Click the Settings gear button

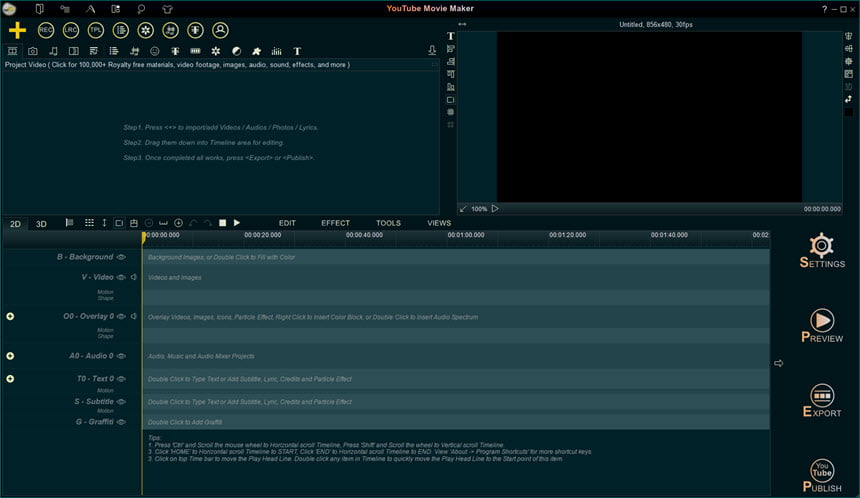822,251
